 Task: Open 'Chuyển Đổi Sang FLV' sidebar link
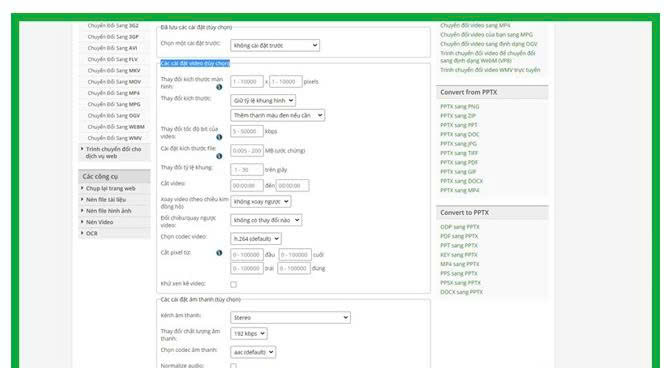click(x=113, y=59)
